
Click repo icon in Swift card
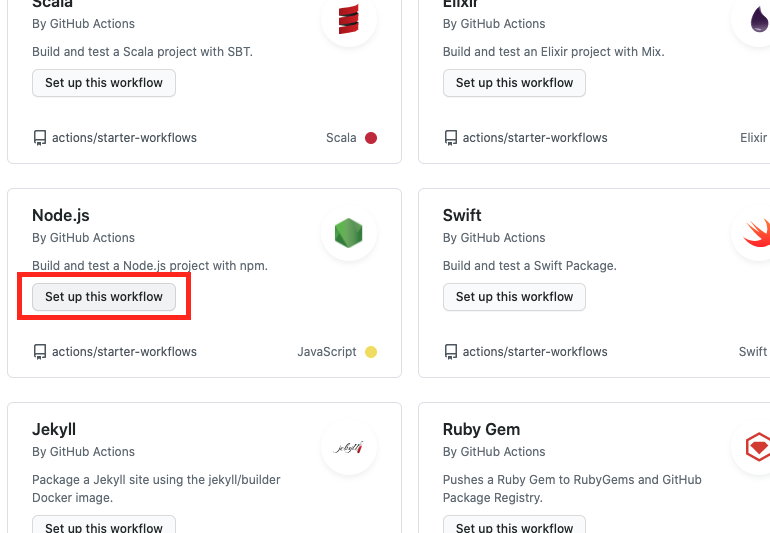click(x=451, y=352)
